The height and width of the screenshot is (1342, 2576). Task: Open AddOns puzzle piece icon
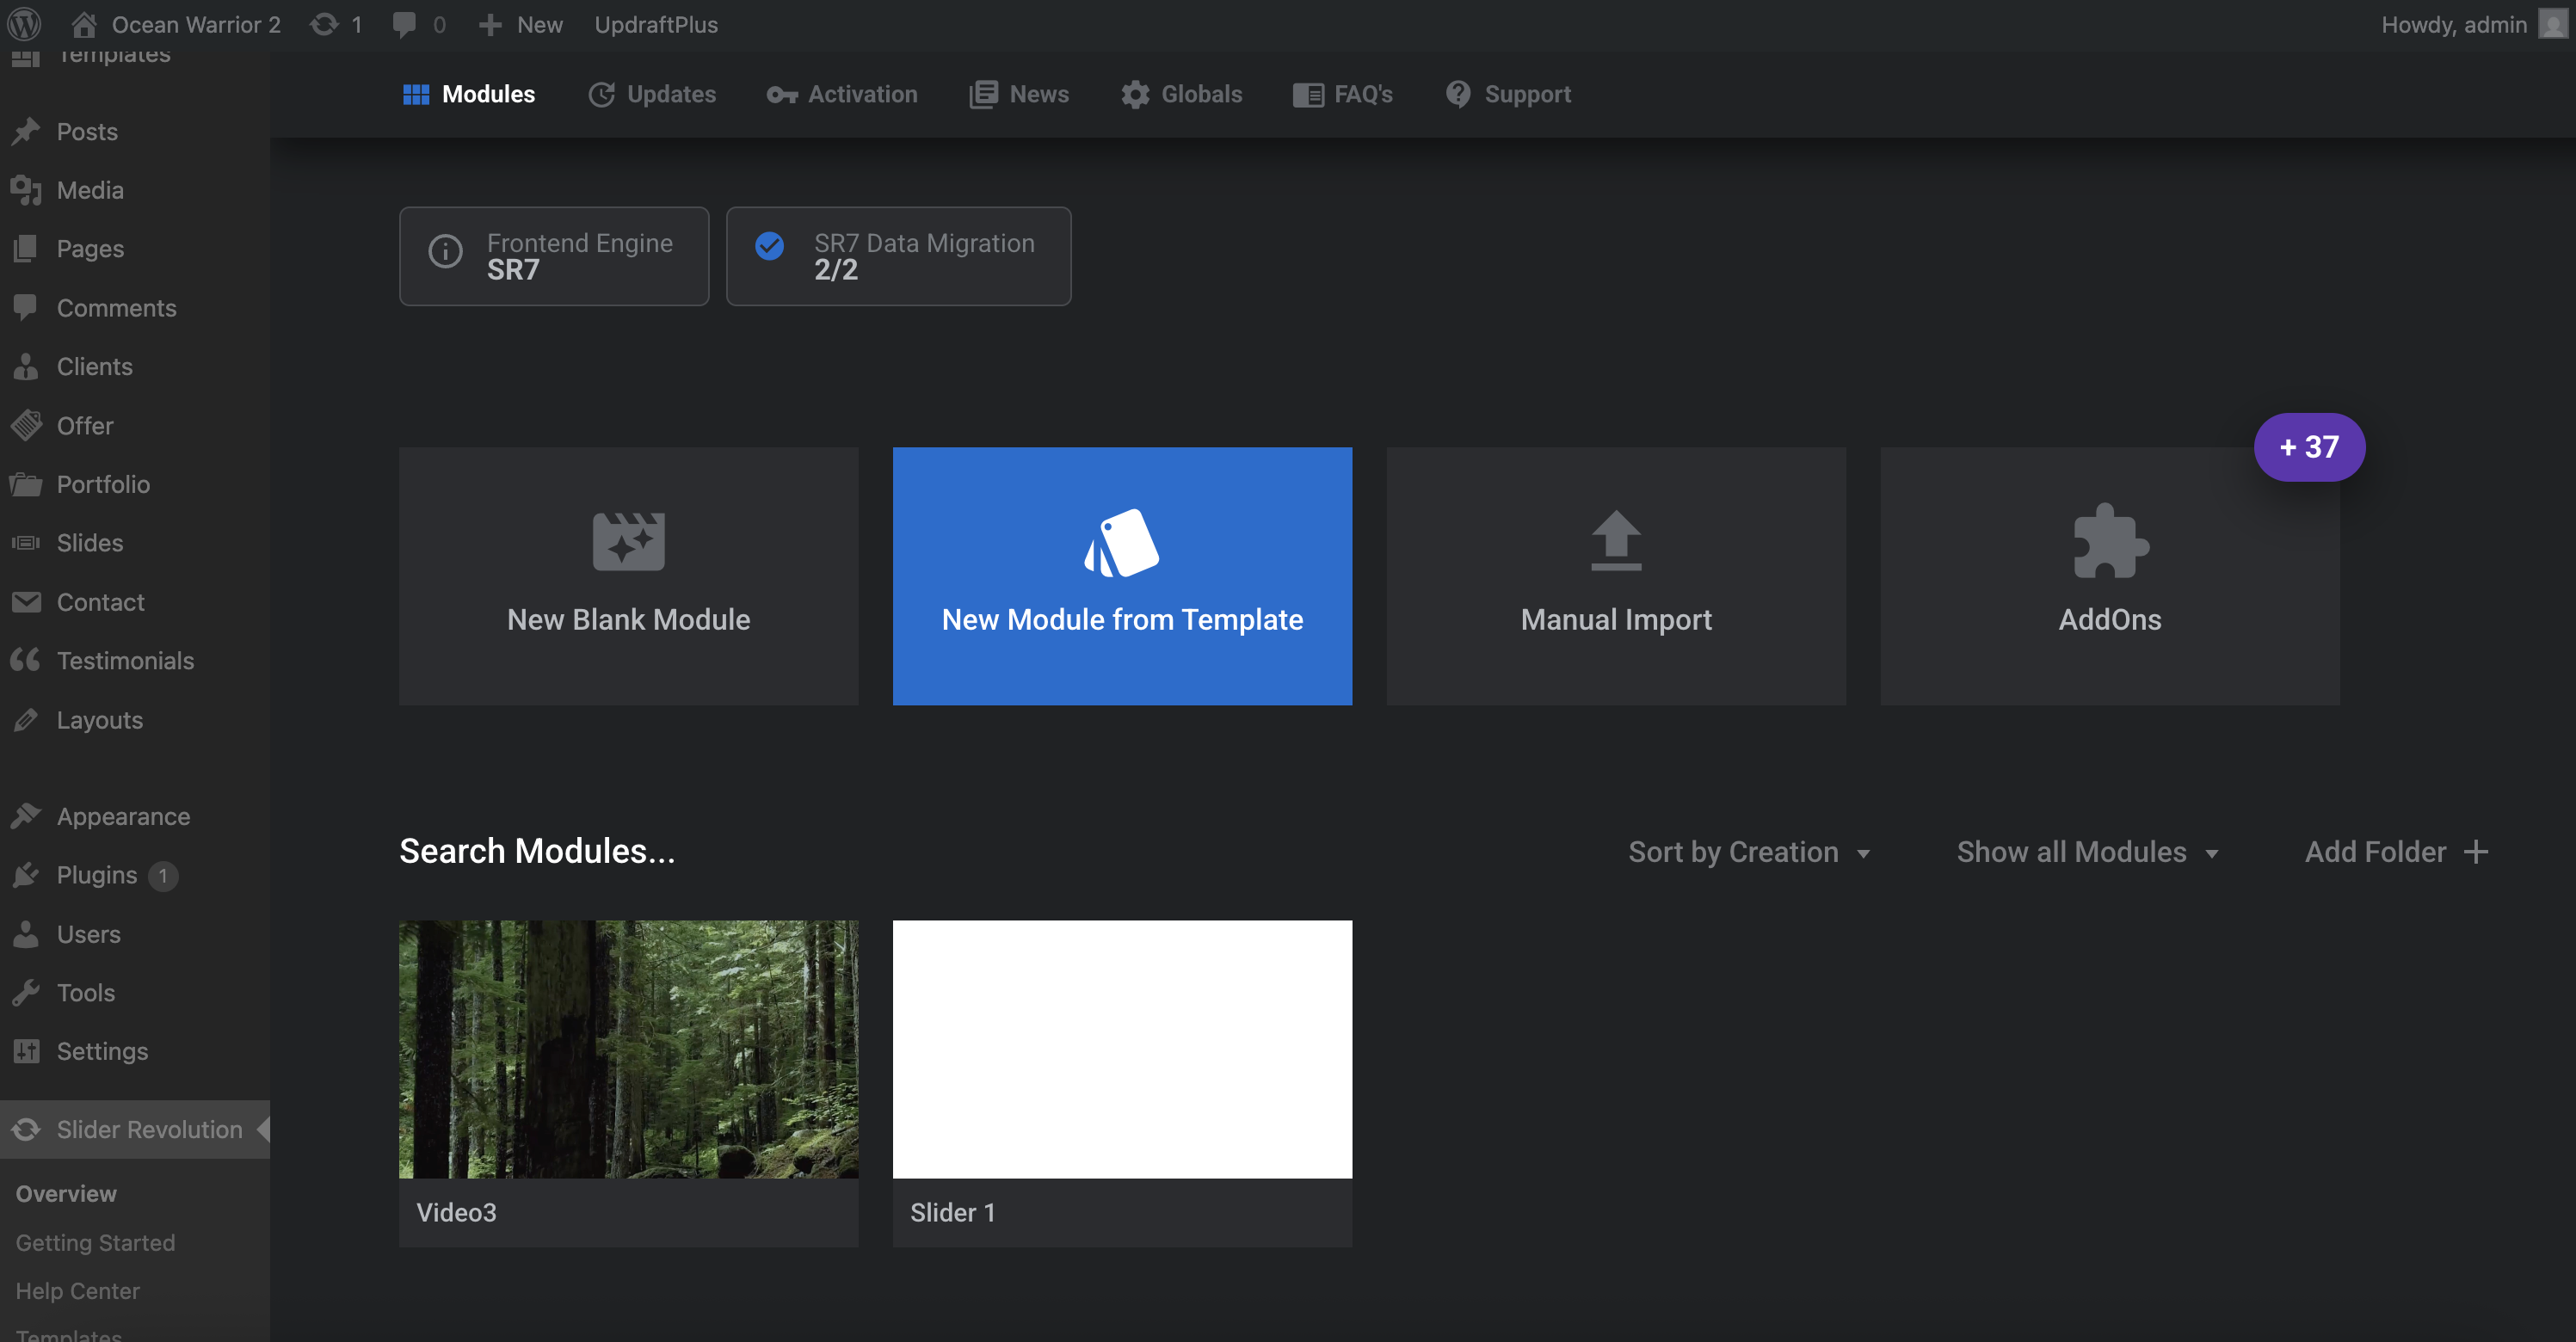click(2109, 541)
